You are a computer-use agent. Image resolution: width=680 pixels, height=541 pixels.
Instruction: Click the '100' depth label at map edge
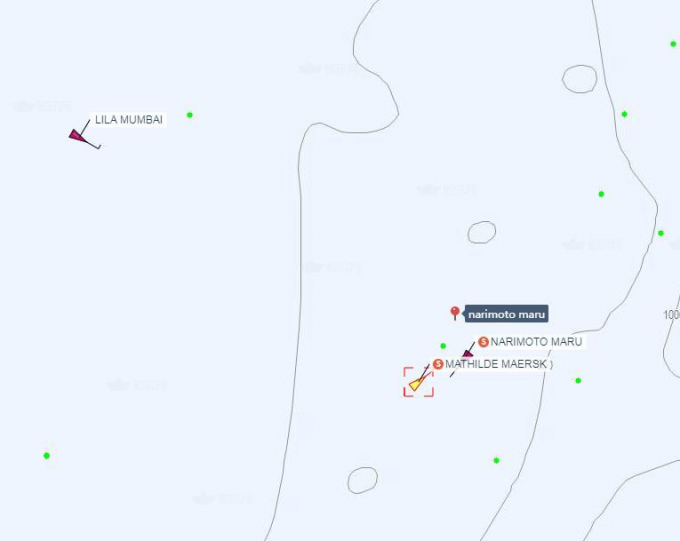671,315
